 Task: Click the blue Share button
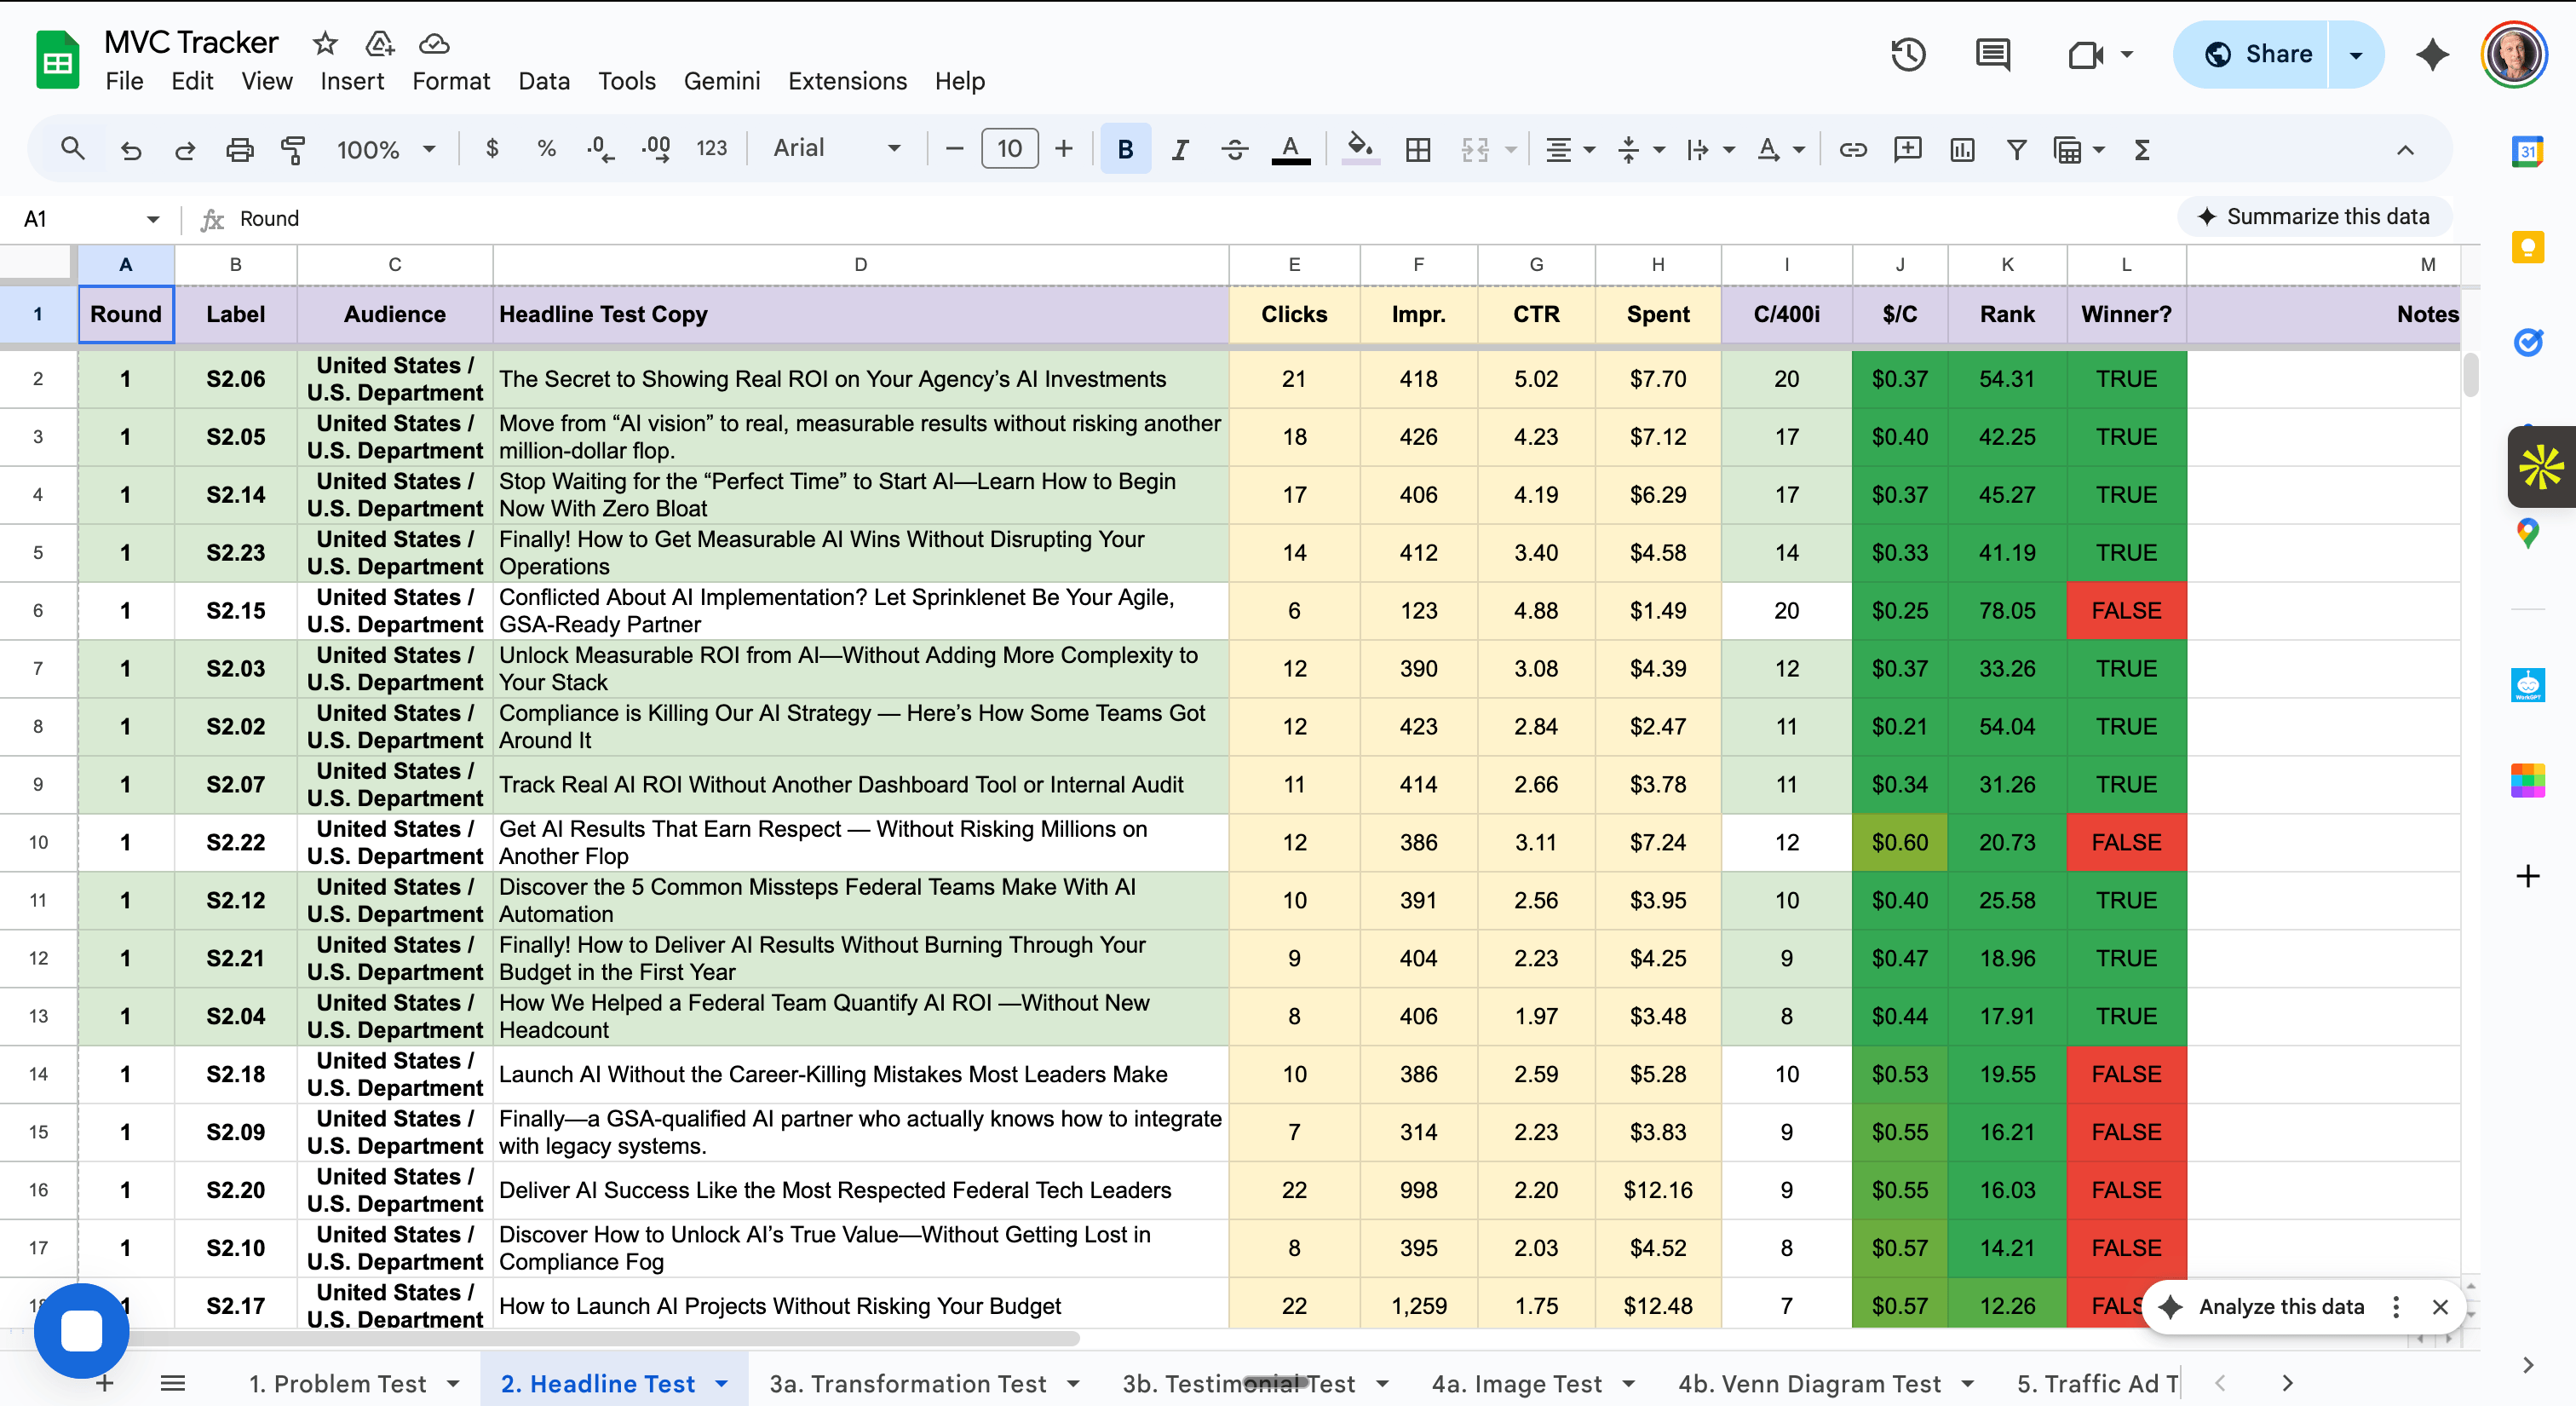tap(2258, 54)
